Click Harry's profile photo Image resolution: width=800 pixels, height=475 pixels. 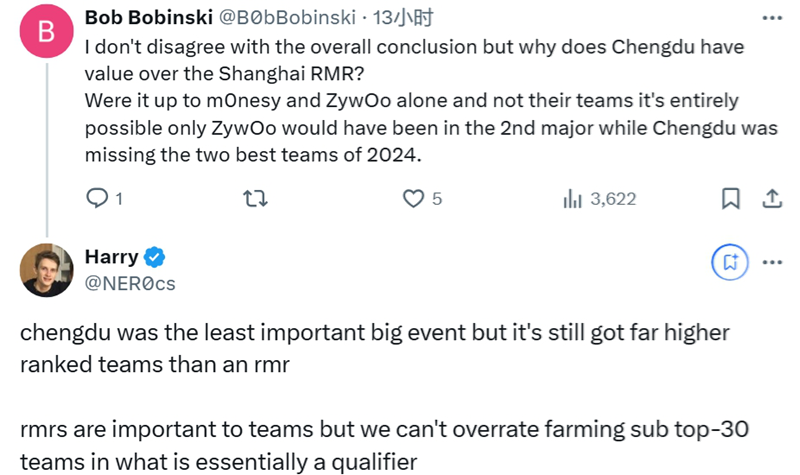[x=44, y=269]
